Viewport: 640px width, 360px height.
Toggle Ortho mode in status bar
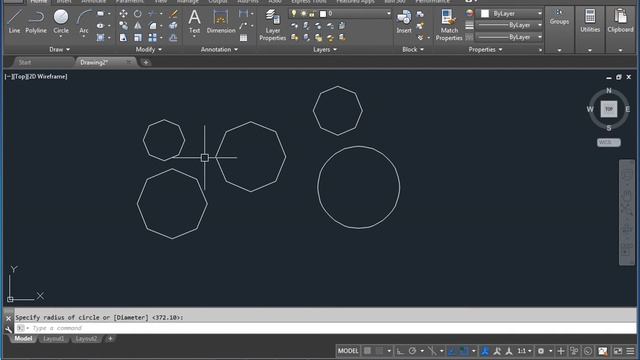[x=400, y=351]
